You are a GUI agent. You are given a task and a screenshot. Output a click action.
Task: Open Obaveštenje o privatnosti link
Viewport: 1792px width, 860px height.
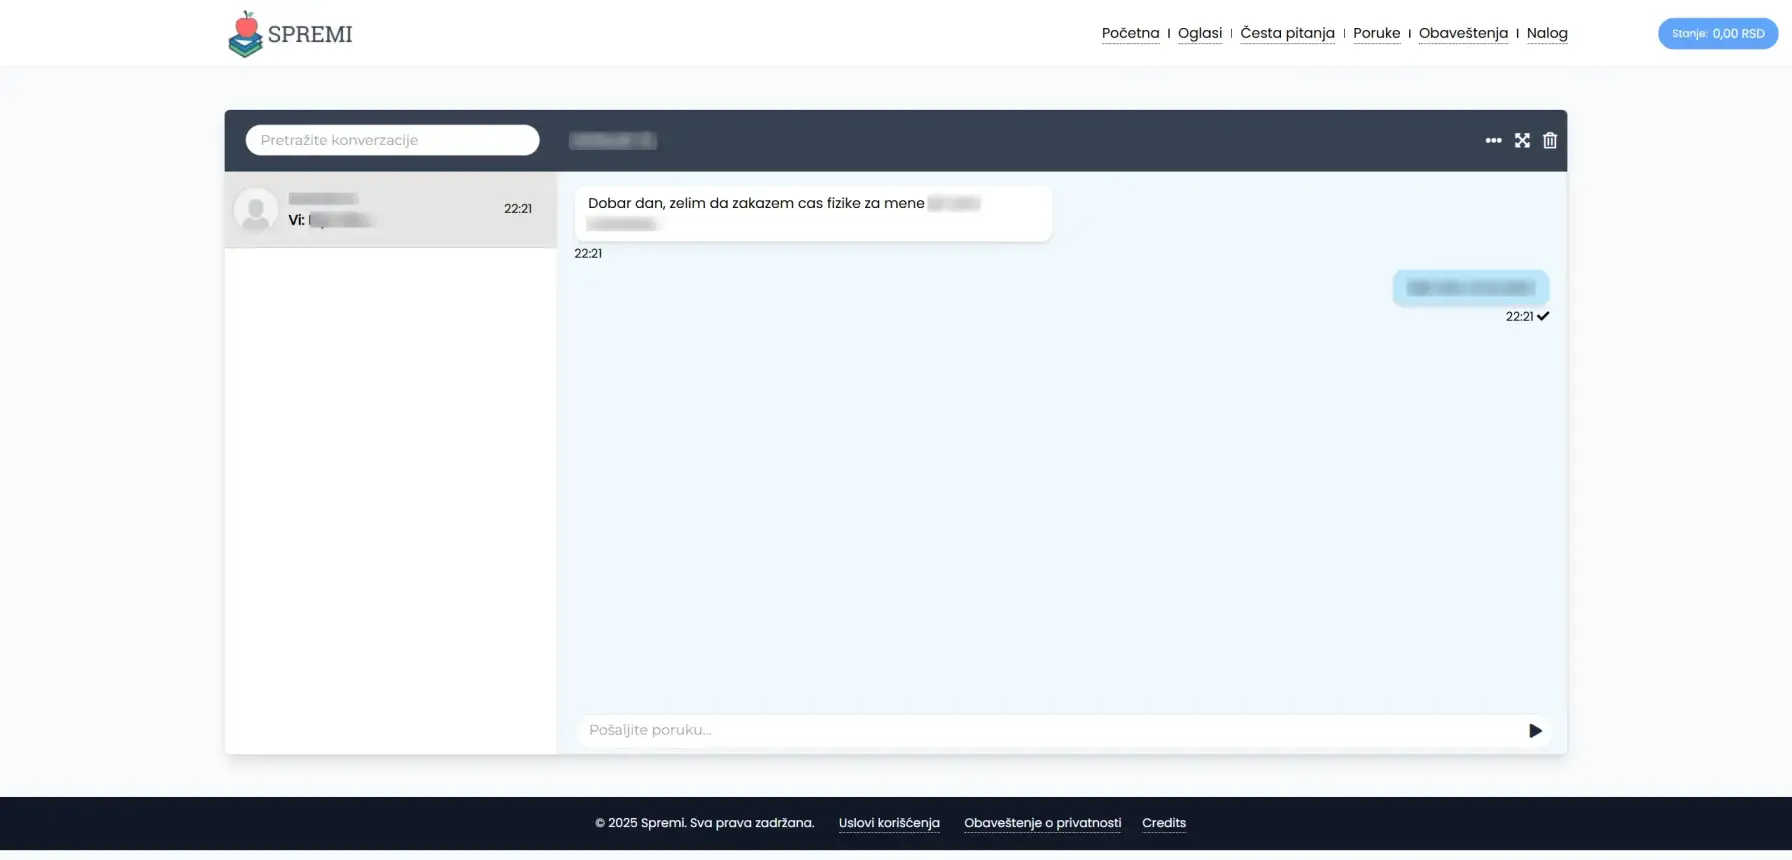click(x=1042, y=823)
